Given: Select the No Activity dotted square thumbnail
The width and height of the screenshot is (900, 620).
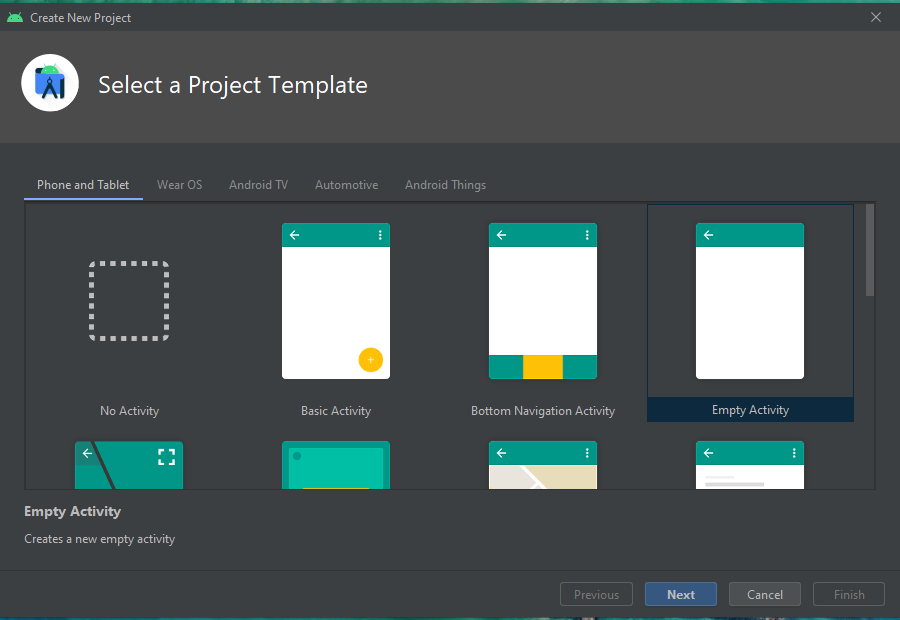Looking at the screenshot, I should (x=129, y=301).
